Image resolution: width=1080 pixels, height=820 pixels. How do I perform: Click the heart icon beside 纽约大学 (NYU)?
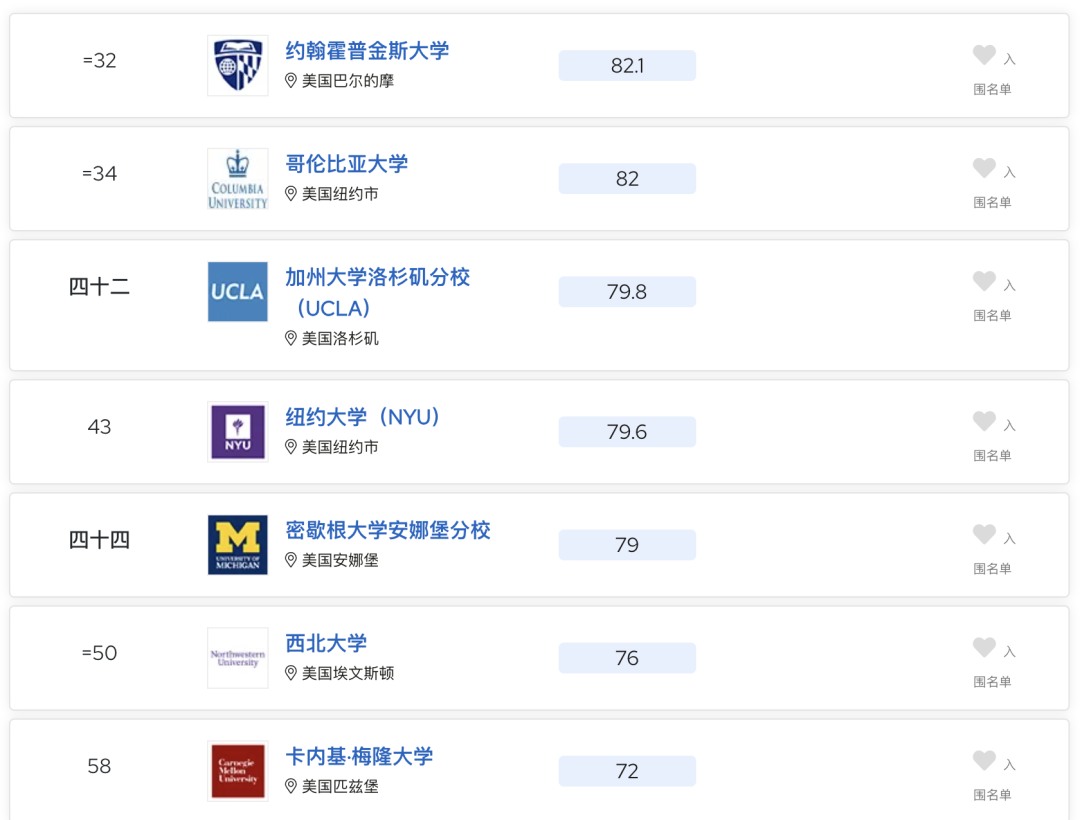(984, 421)
